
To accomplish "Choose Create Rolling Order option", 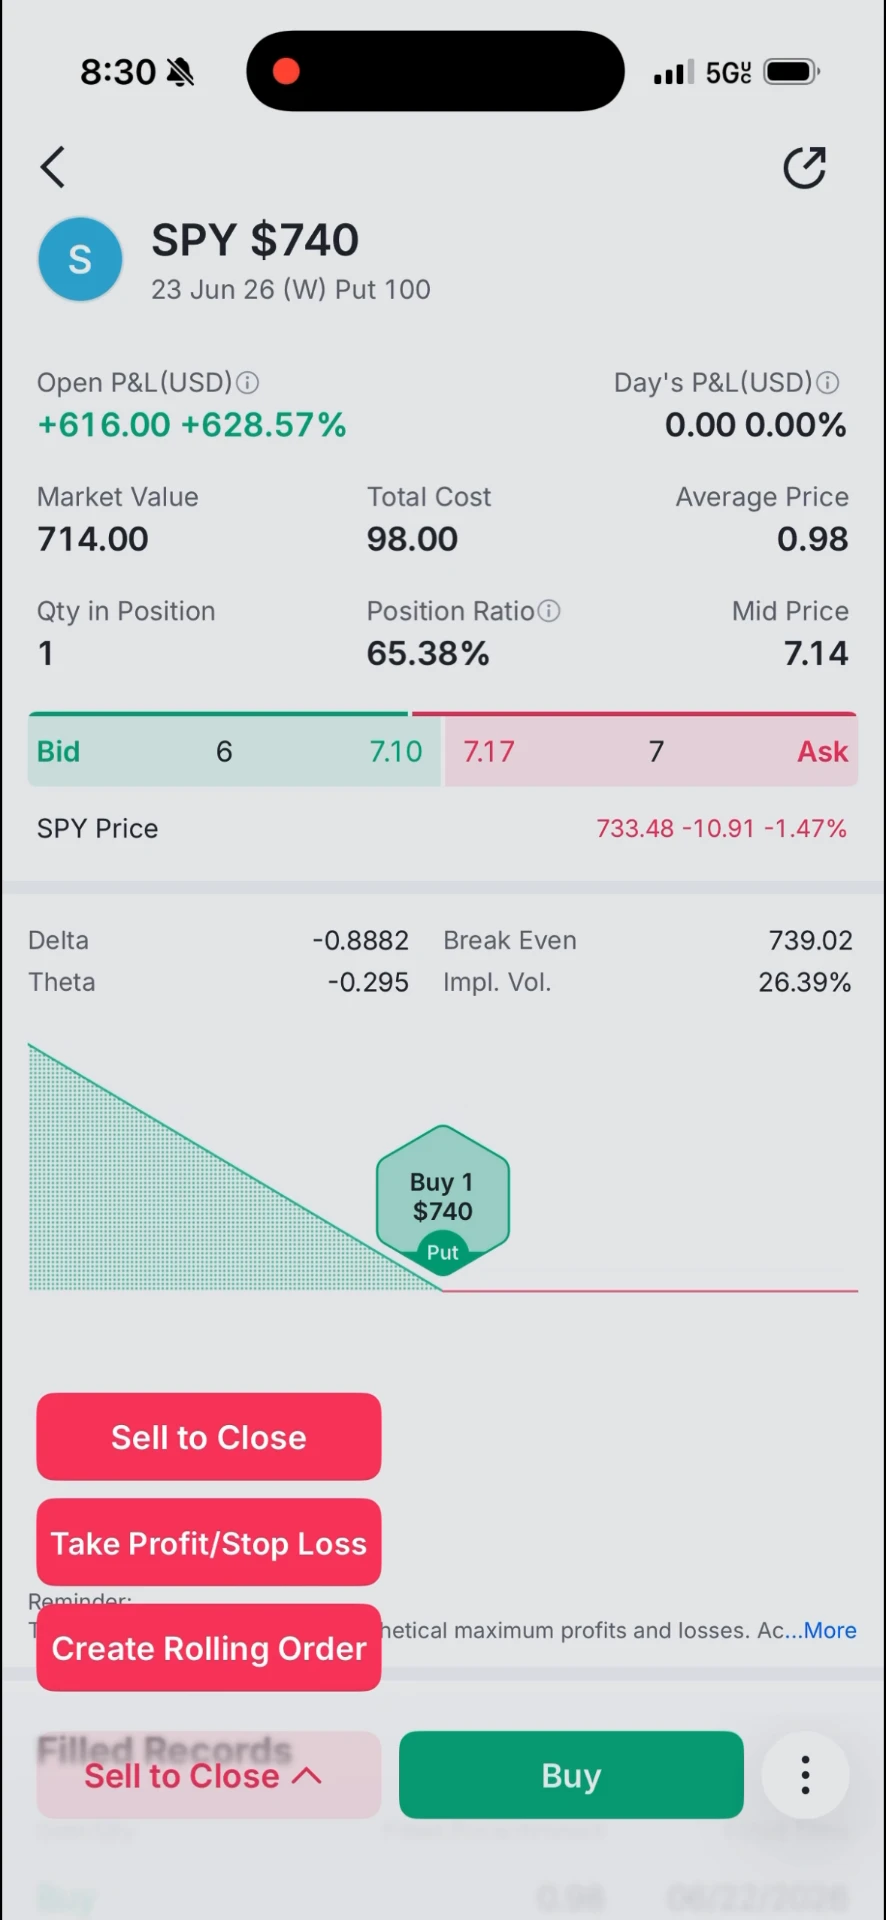I will (208, 1648).
